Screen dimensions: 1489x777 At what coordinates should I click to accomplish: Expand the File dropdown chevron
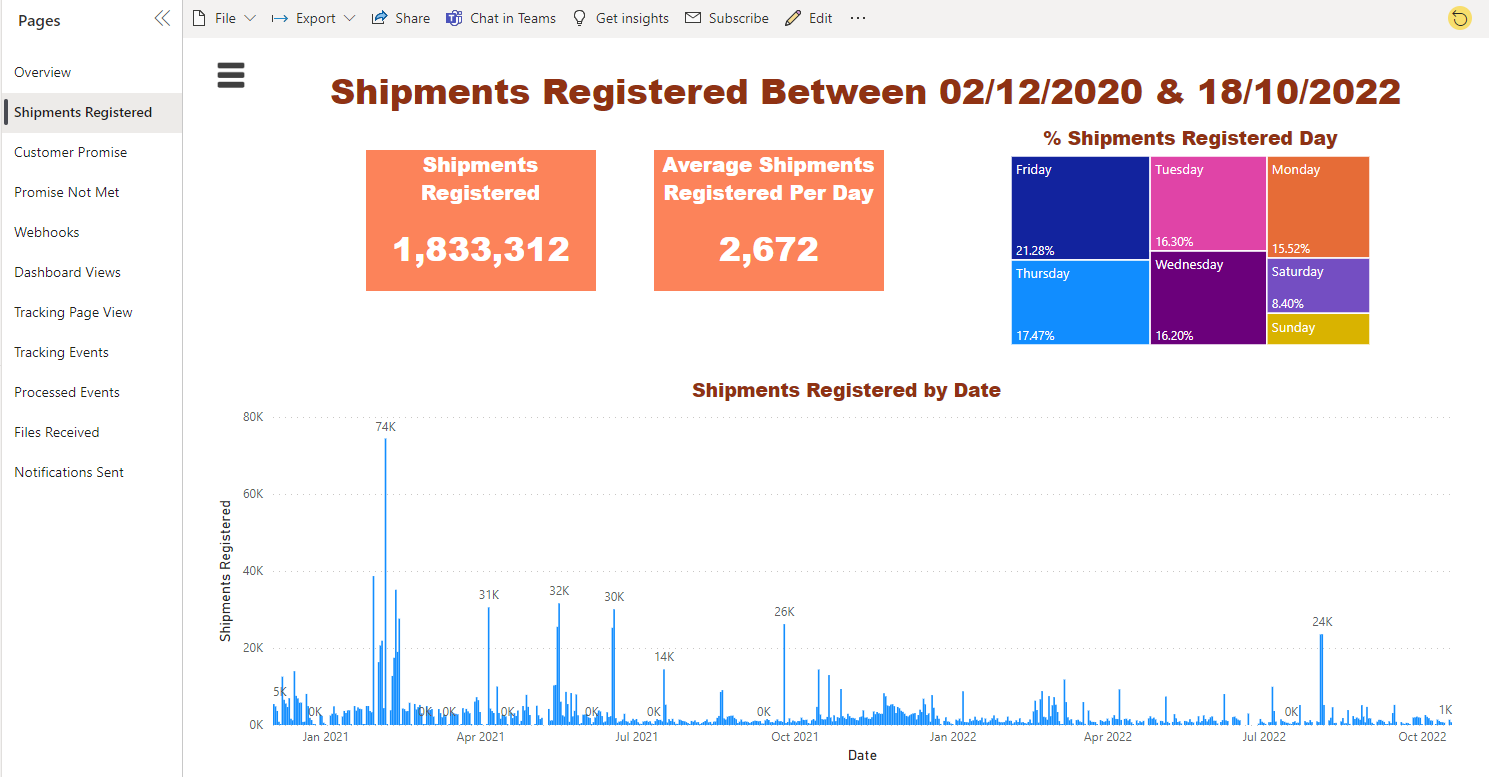(x=250, y=18)
